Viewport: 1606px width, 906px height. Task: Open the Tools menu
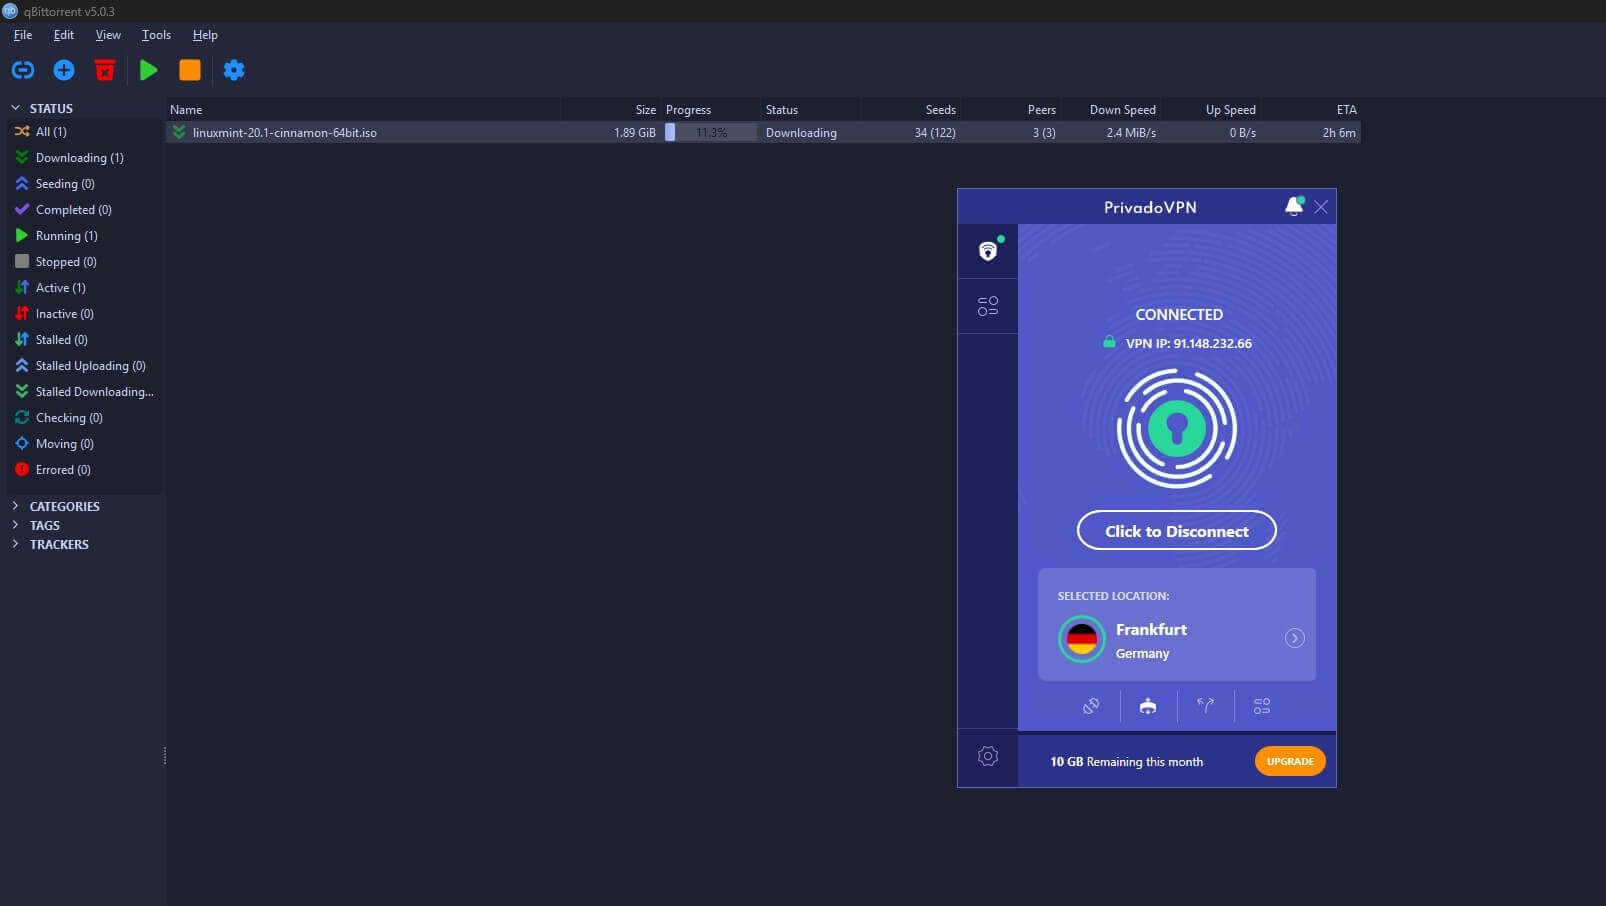pyautogui.click(x=155, y=34)
